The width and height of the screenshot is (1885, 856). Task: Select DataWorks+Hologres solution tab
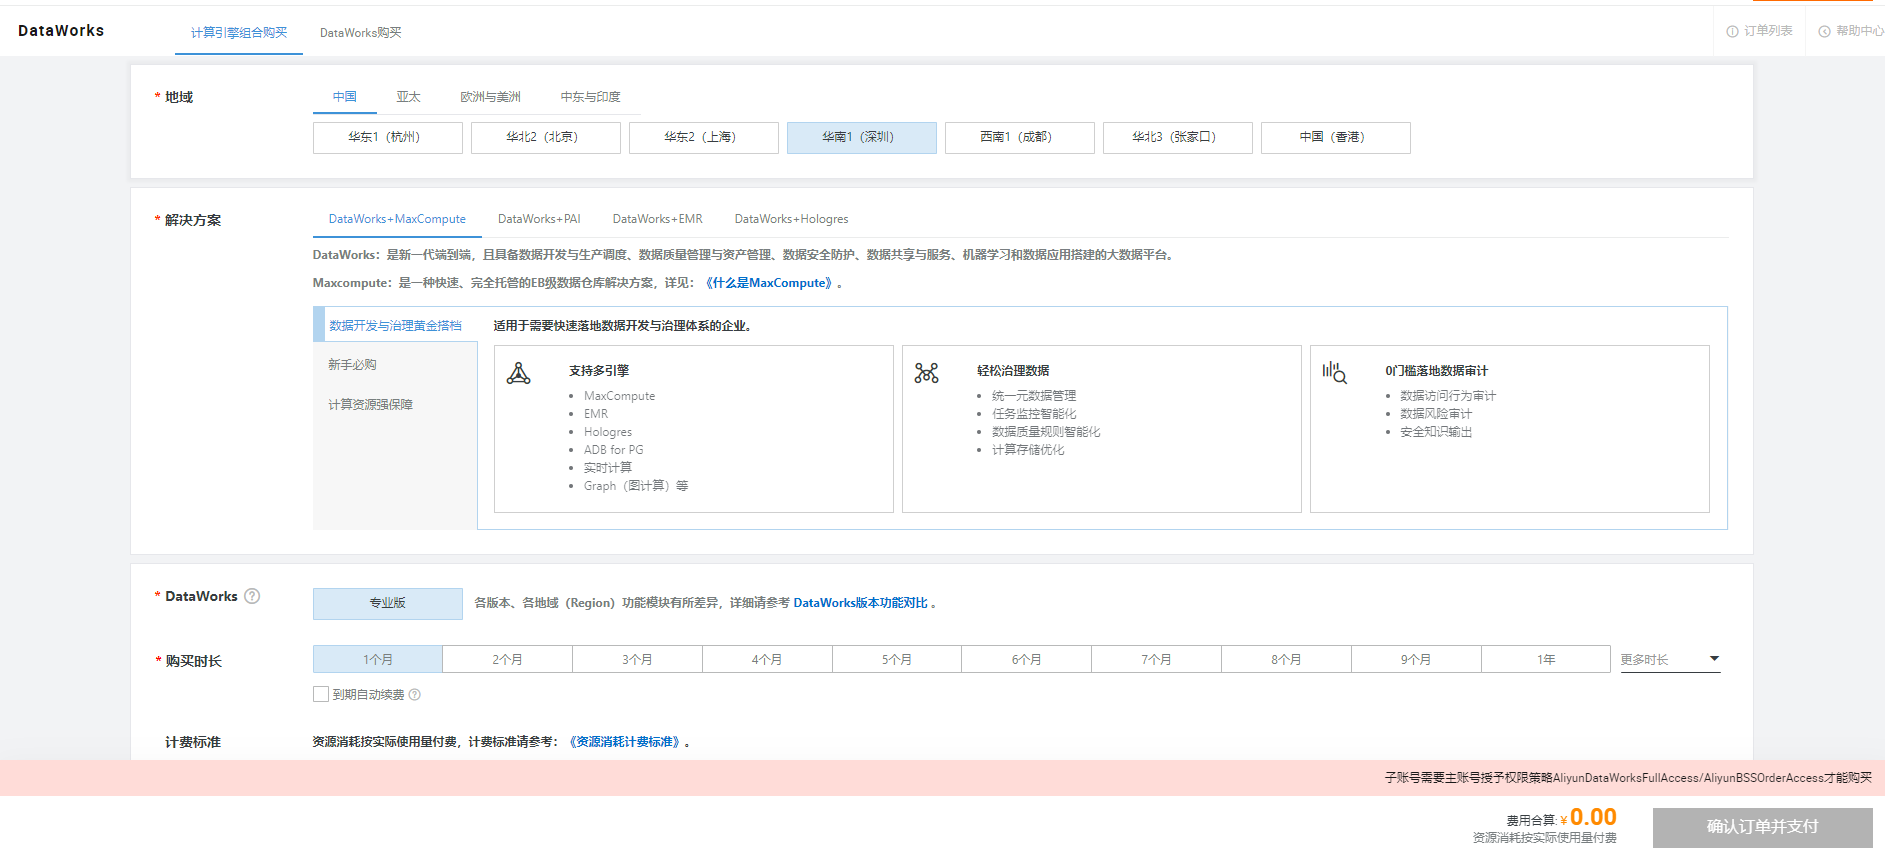(x=791, y=219)
